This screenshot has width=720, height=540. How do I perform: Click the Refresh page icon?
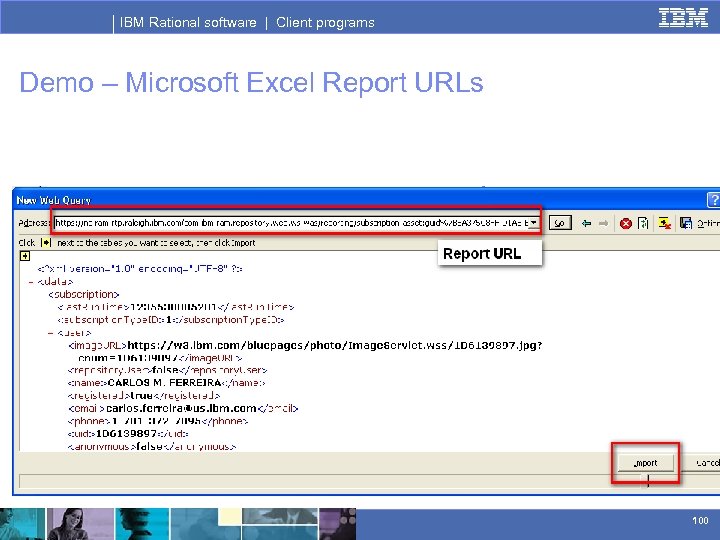643,223
